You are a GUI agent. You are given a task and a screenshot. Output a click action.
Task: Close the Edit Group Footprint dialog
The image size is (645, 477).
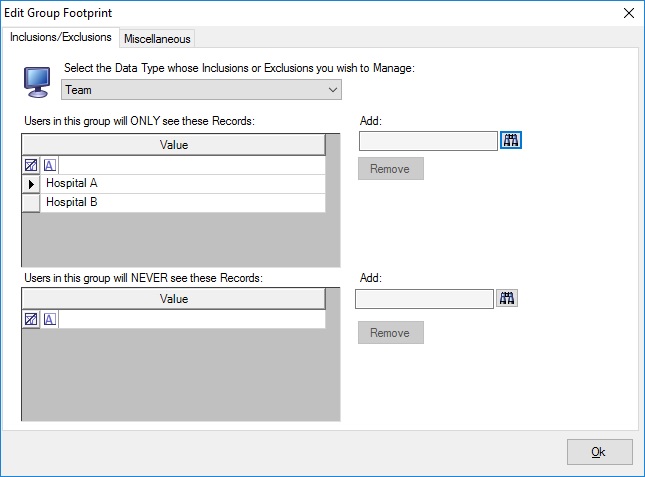tap(628, 13)
